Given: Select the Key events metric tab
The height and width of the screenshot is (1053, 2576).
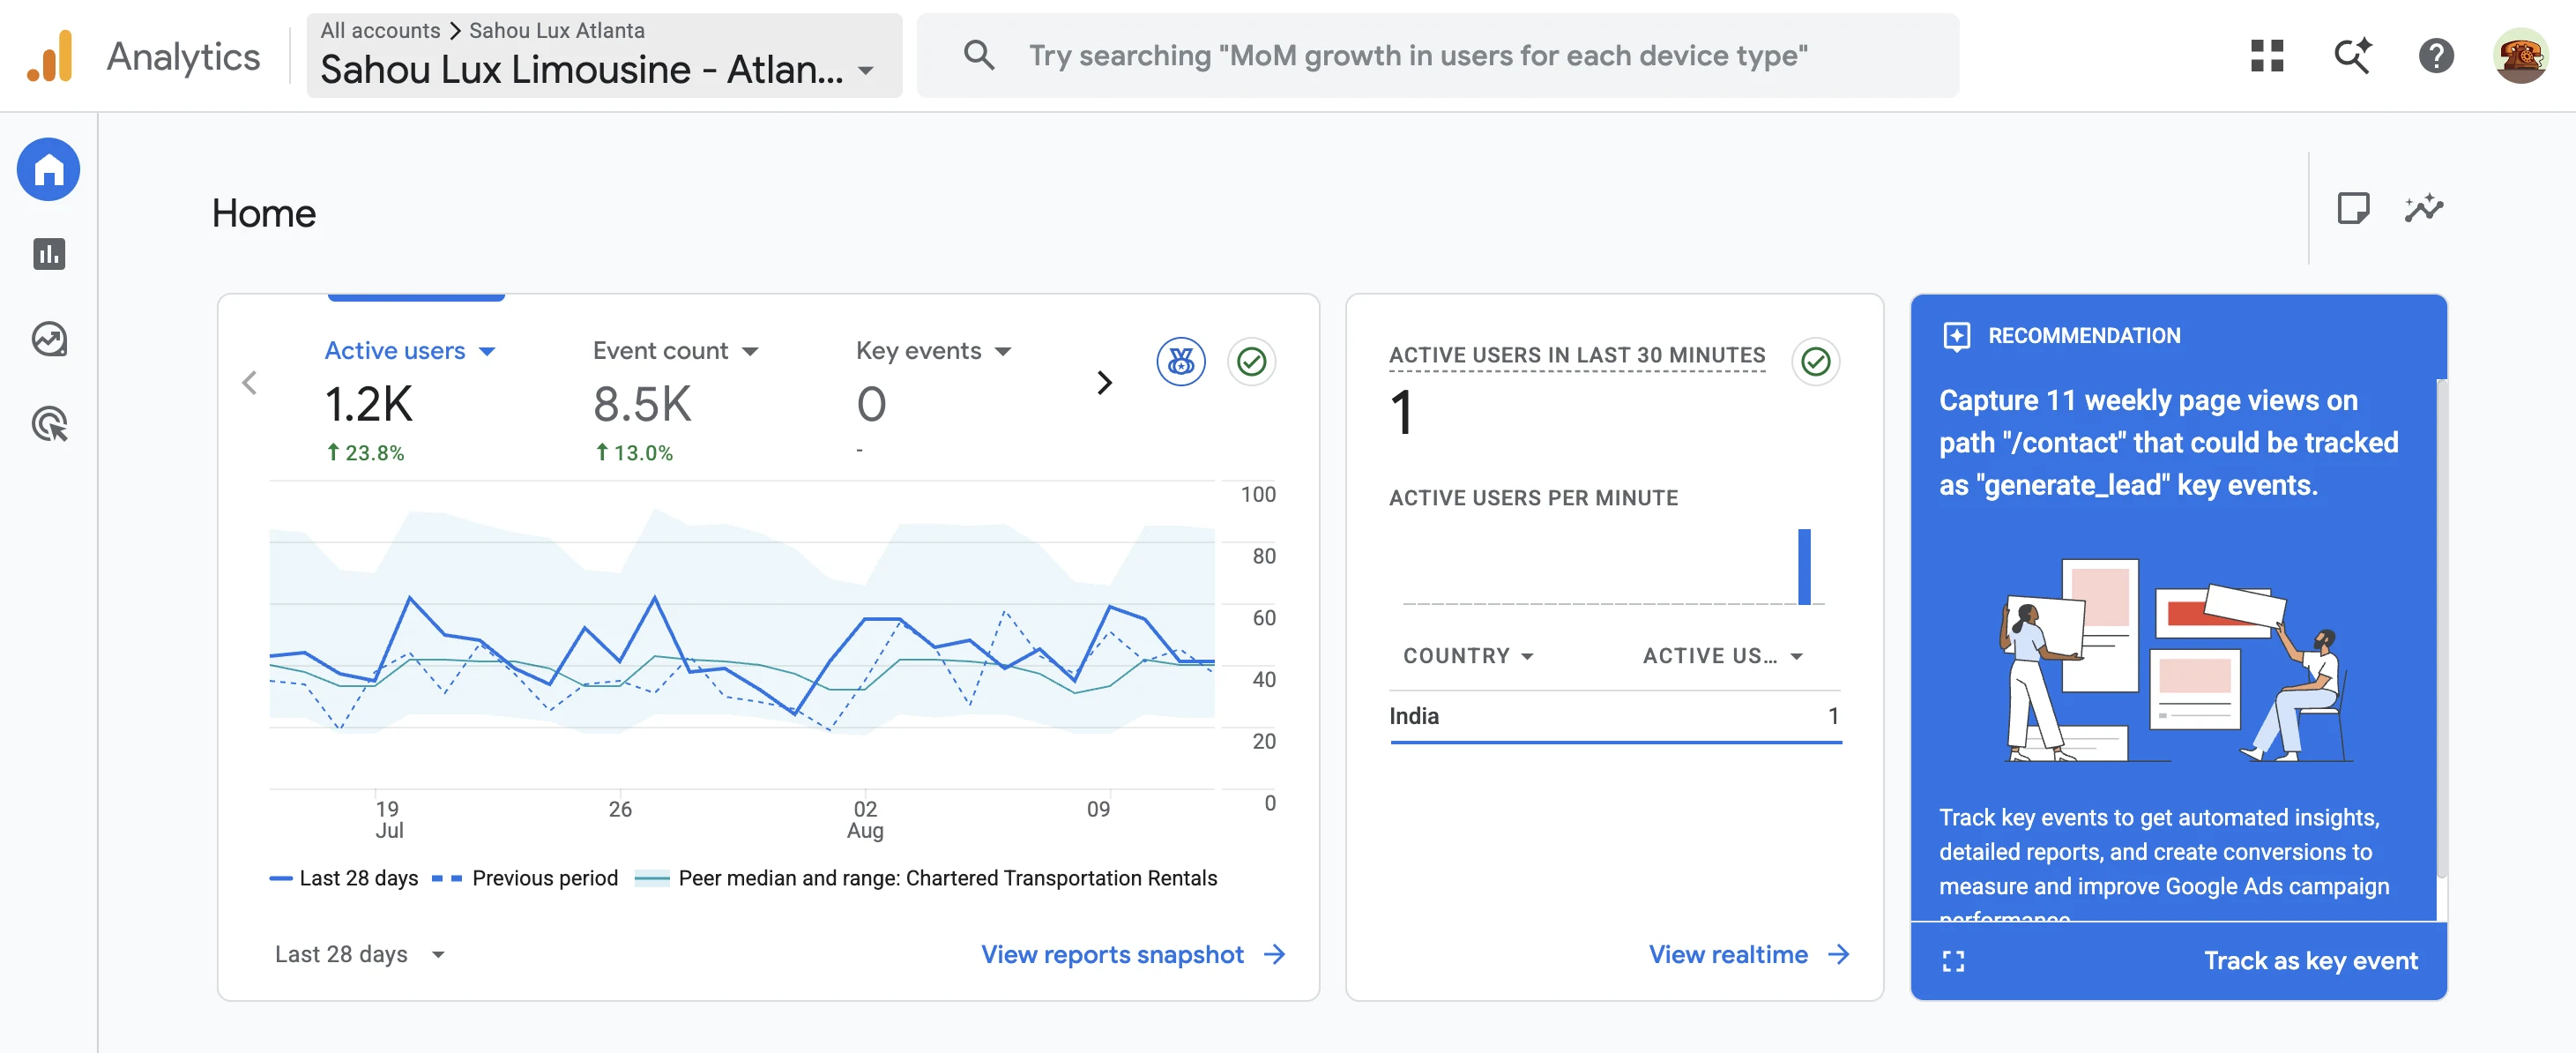Looking at the screenshot, I should click(934, 351).
